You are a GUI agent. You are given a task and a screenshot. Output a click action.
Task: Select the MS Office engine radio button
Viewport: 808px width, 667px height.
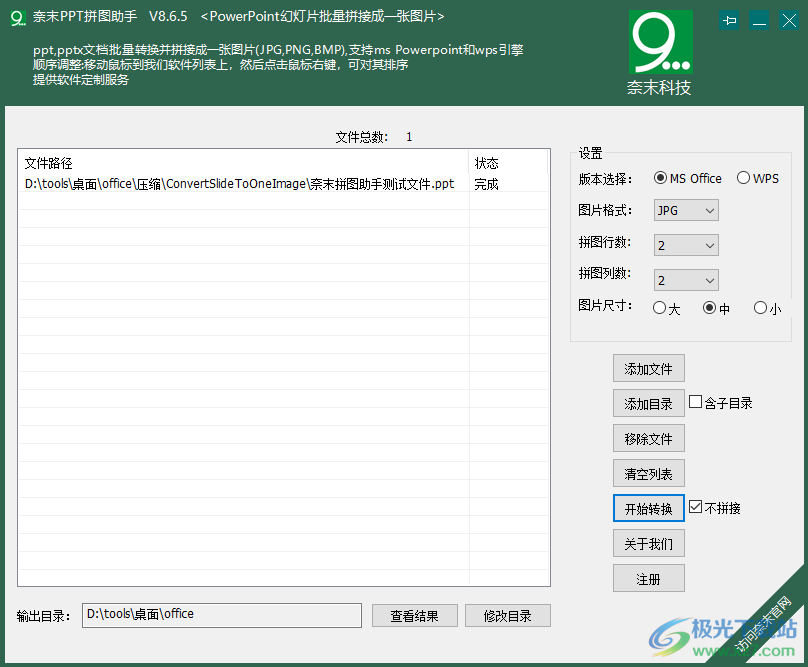click(x=660, y=178)
